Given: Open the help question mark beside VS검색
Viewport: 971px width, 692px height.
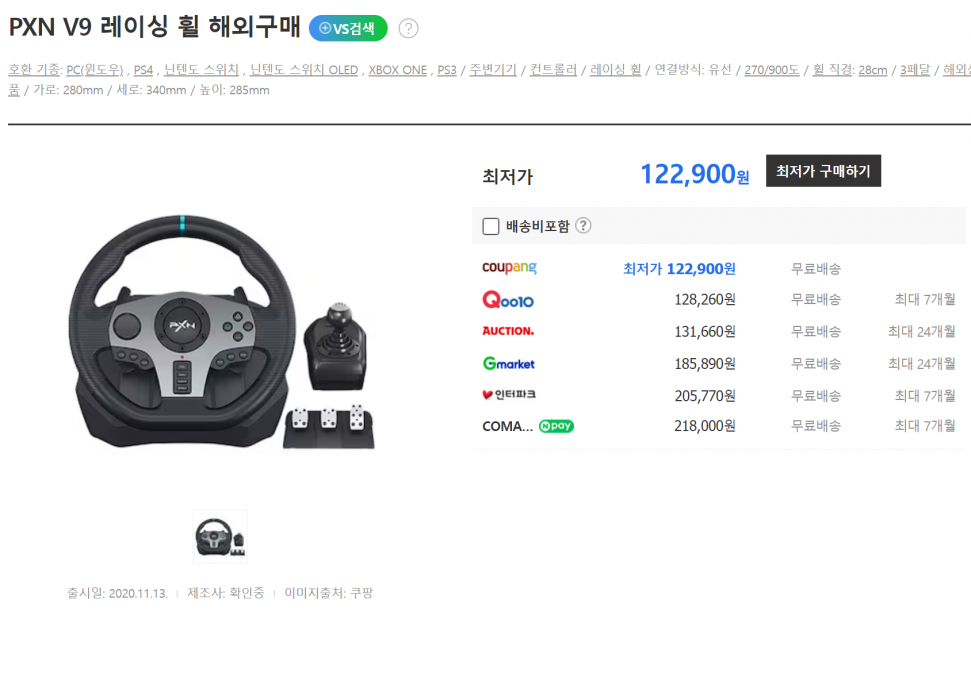Looking at the screenshot, I should click(x=408, y=28).
